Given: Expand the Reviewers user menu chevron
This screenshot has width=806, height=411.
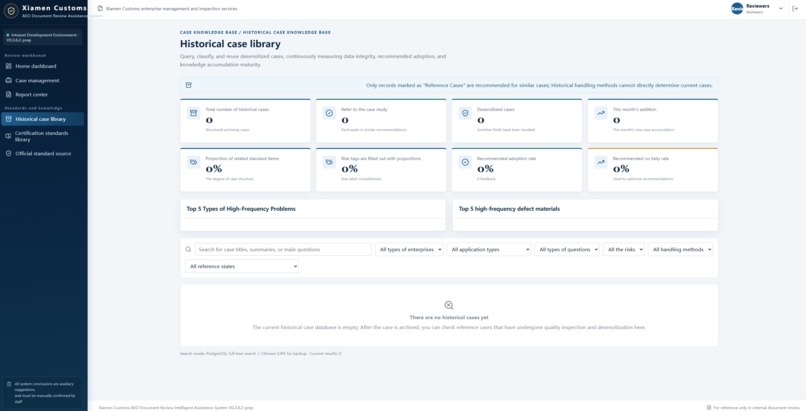Looking at the screenshot, I should click(781, 9).
